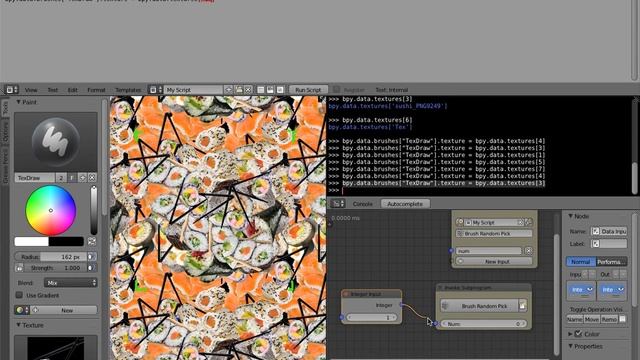Open the Blend mode Mix dropdown
Viewport: 640px width, 360px height.
pos(71,283)
